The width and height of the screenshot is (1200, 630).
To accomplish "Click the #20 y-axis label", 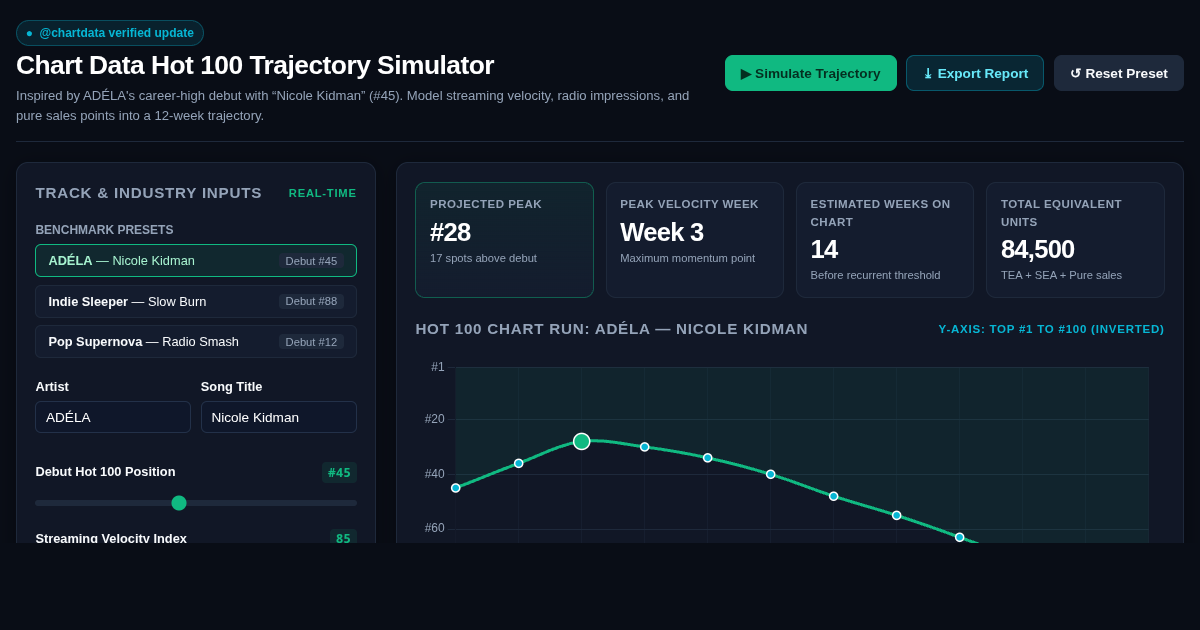I will [x=434, y=419].
